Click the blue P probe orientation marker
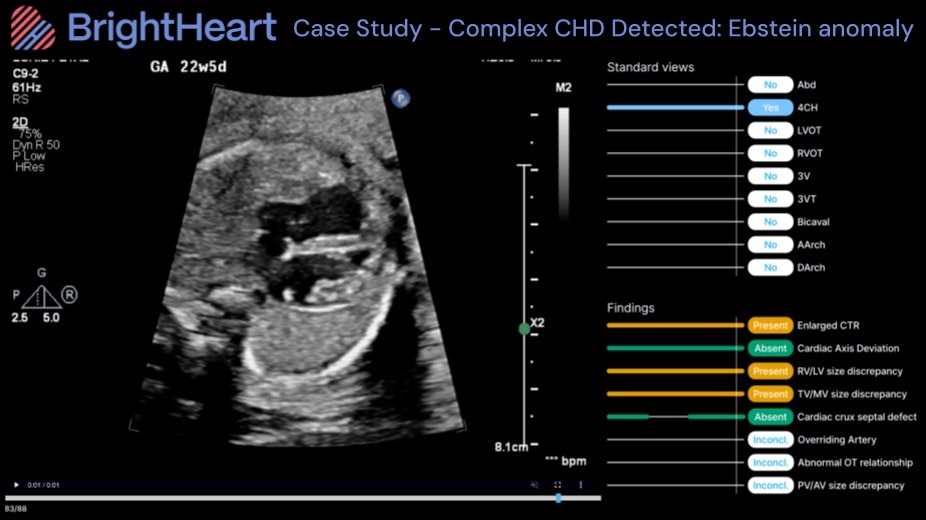 [401, 98]
